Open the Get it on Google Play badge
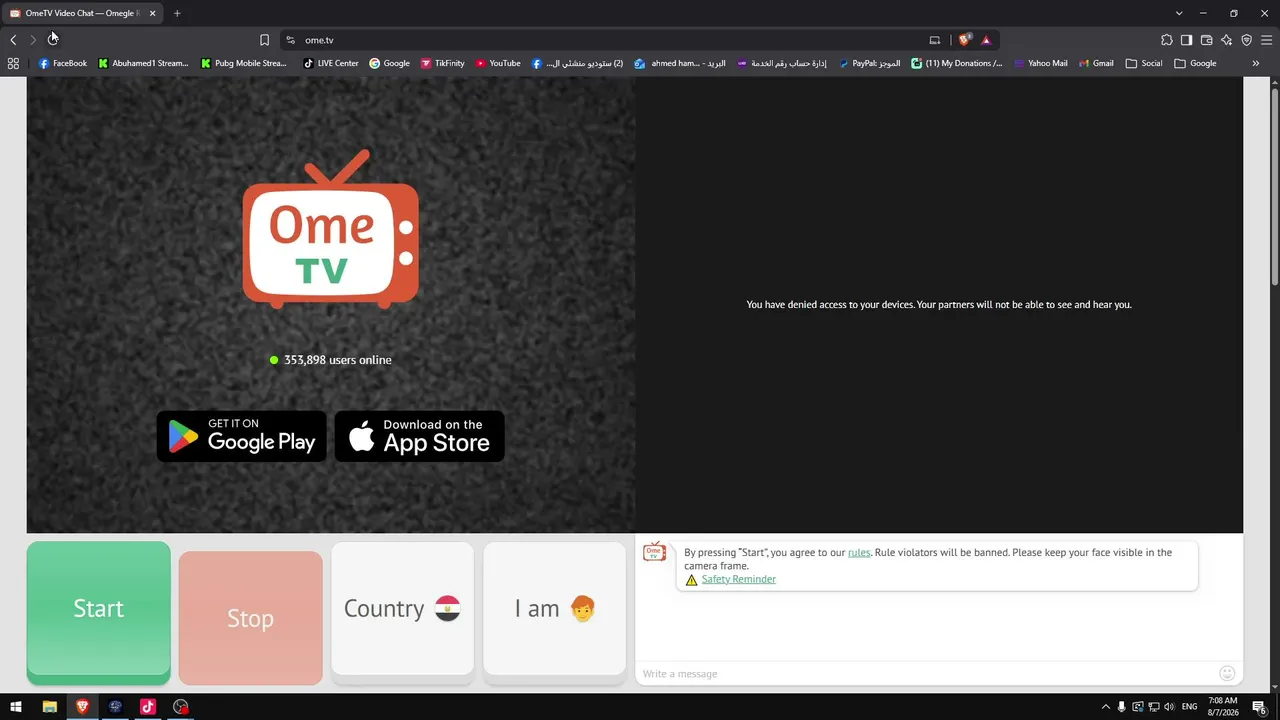This screenshot has width=1280, height=720. 242,436
